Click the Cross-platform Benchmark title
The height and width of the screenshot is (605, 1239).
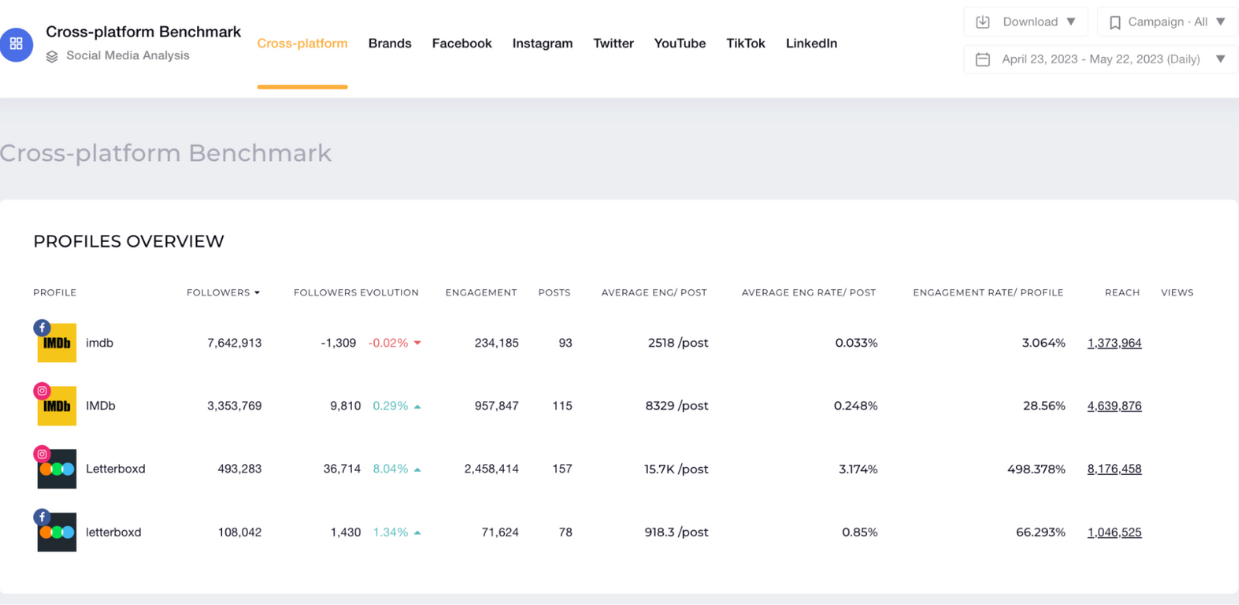144,32
